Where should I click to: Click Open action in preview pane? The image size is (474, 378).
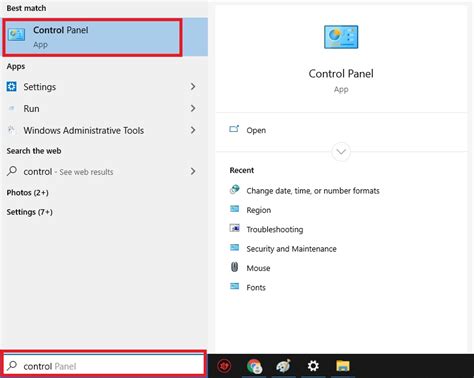coord(256,130)
